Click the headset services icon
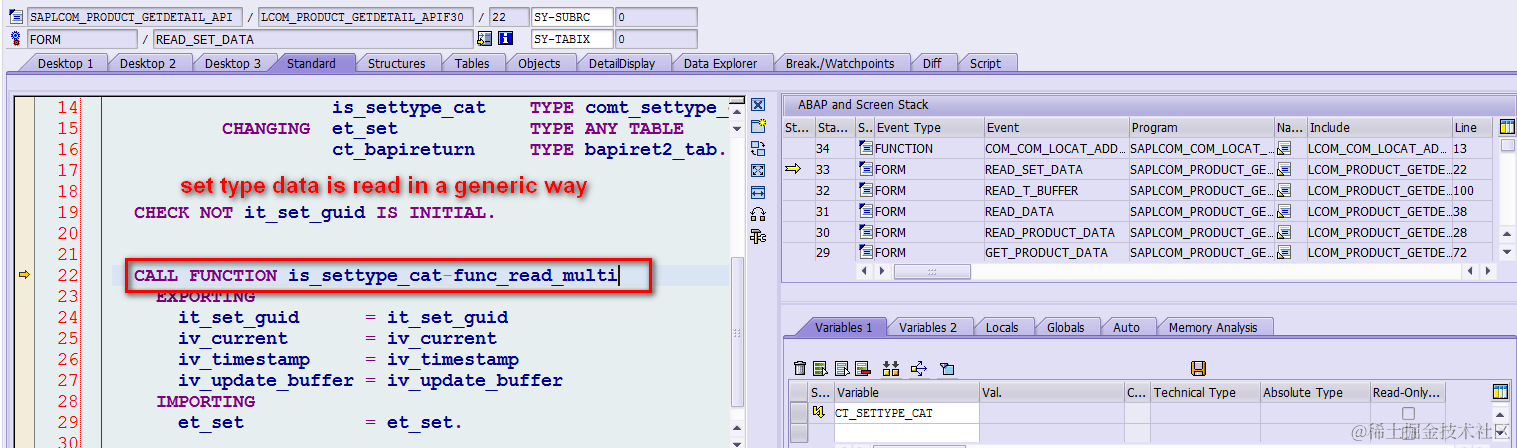 (x=758, y=214)
